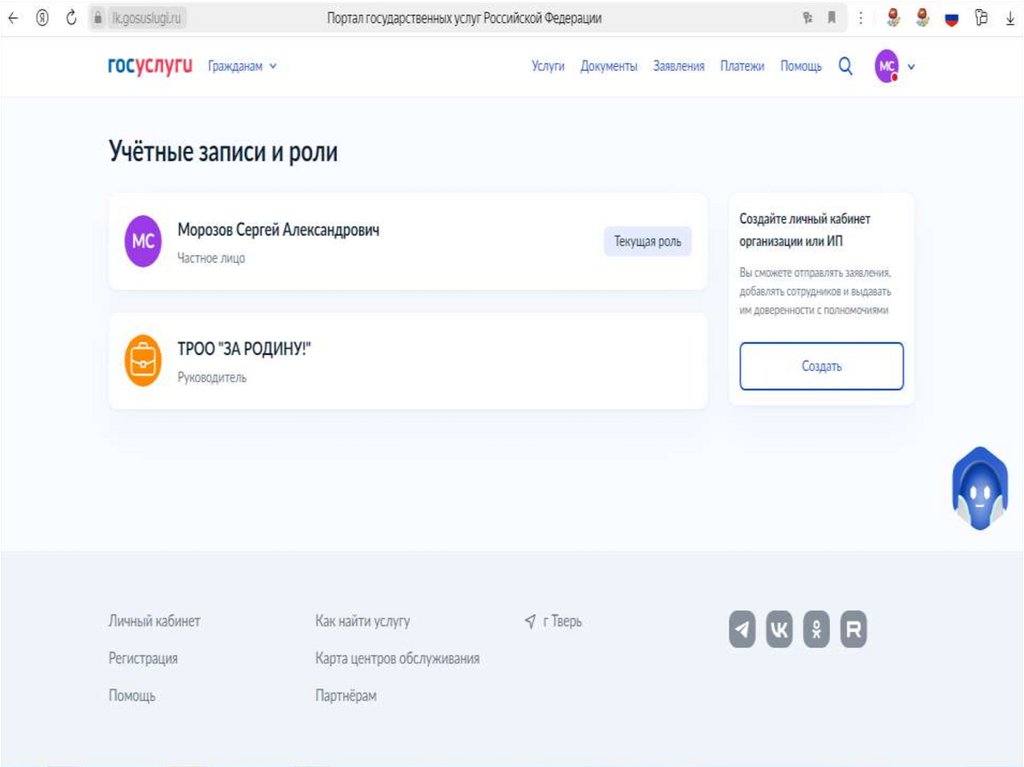
Task: Open browser downloads arrow icon
Action: tap(1008, 18)
